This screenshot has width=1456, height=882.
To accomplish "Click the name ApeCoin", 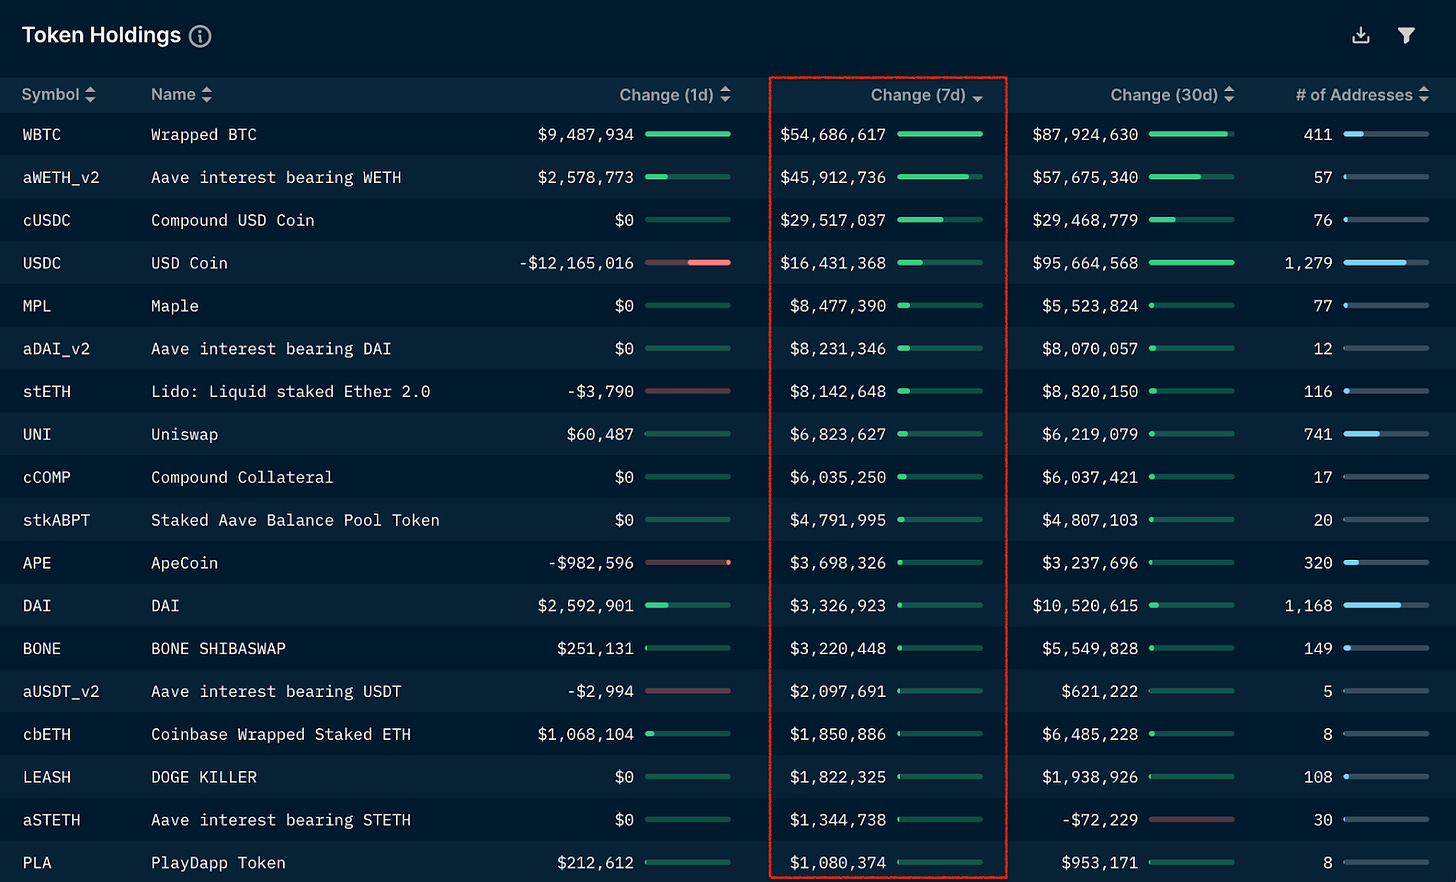I will [185, 563].
